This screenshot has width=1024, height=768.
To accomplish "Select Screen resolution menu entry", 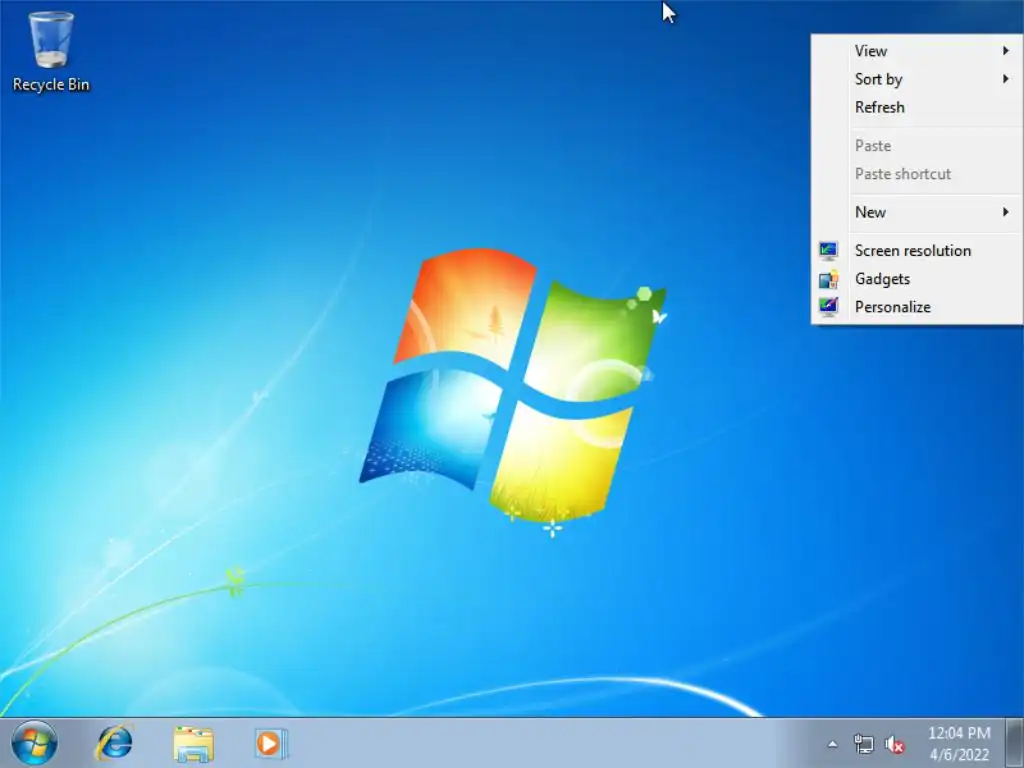I will (917, 251).
